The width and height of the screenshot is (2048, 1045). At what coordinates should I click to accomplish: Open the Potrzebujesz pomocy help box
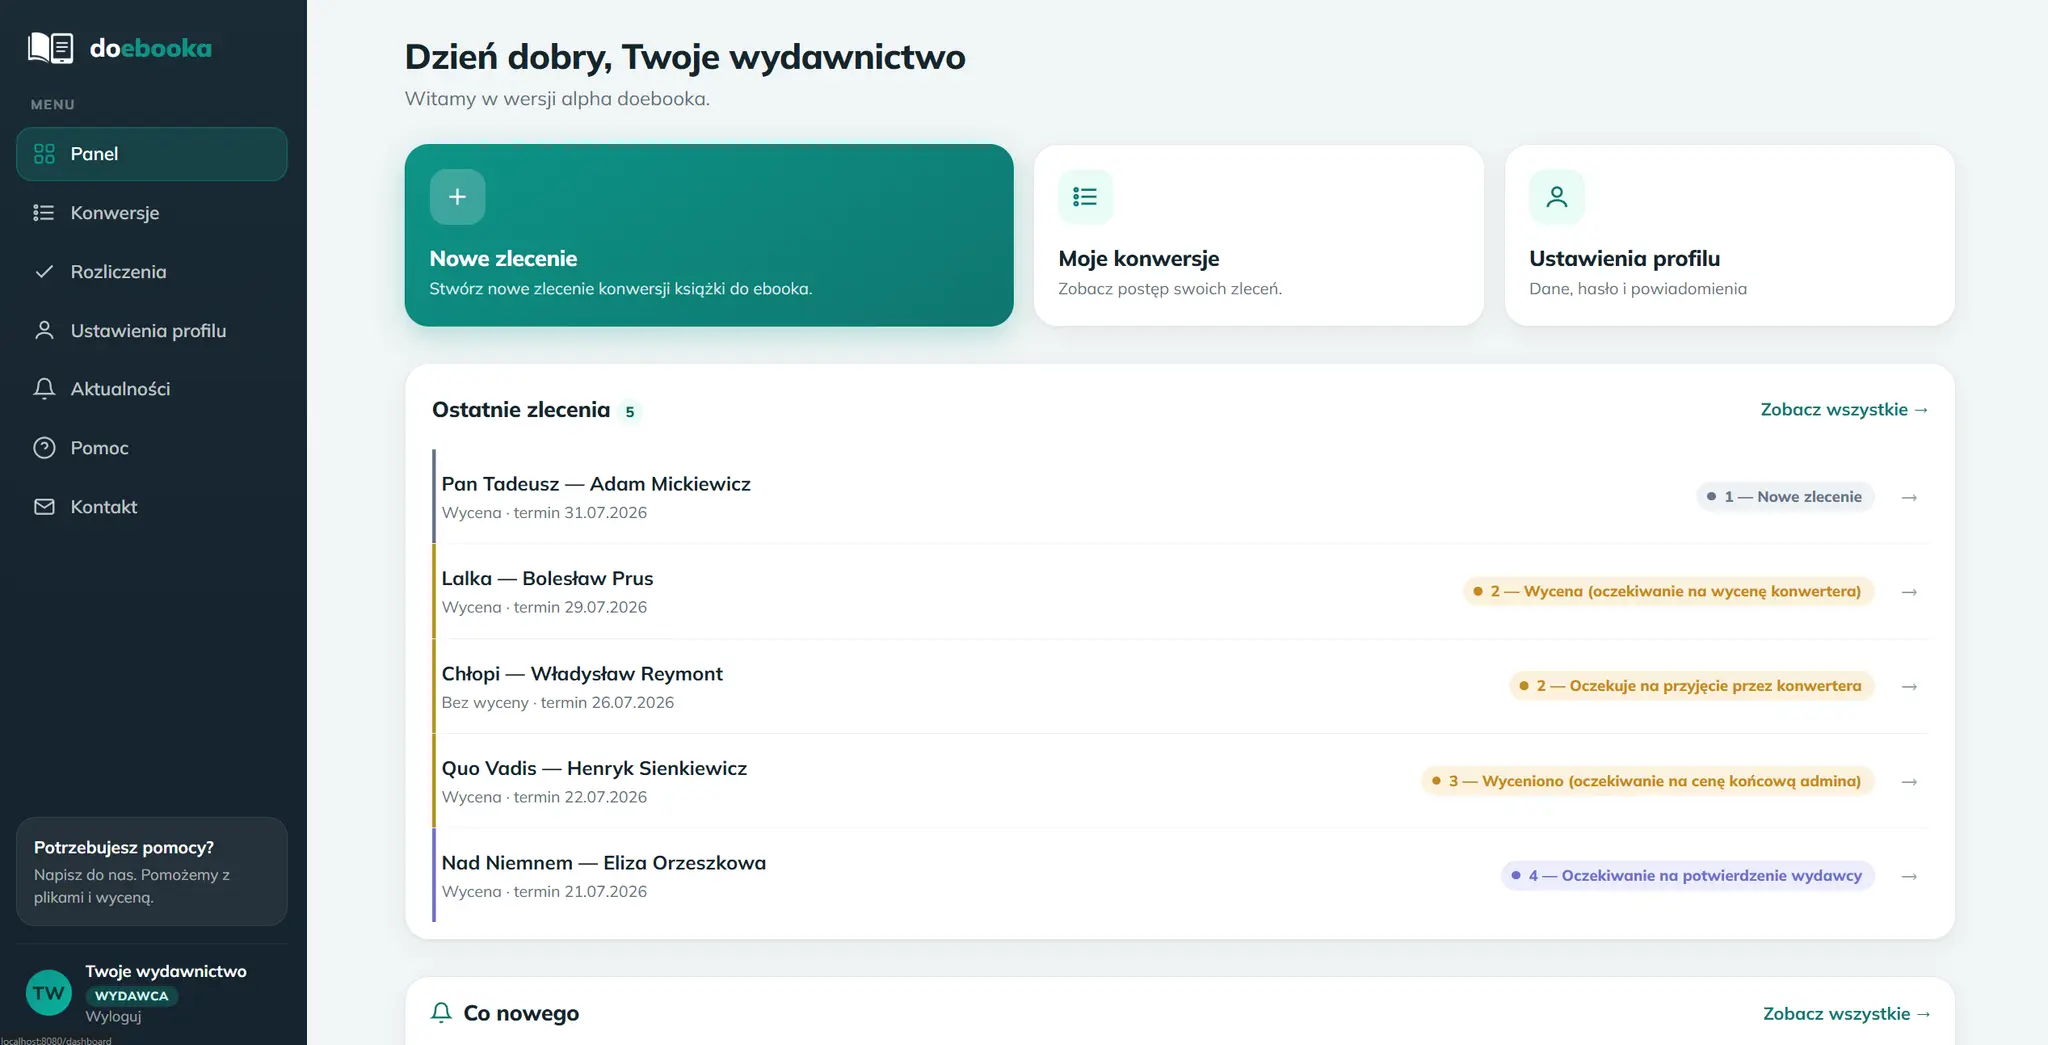coord(152,871)
